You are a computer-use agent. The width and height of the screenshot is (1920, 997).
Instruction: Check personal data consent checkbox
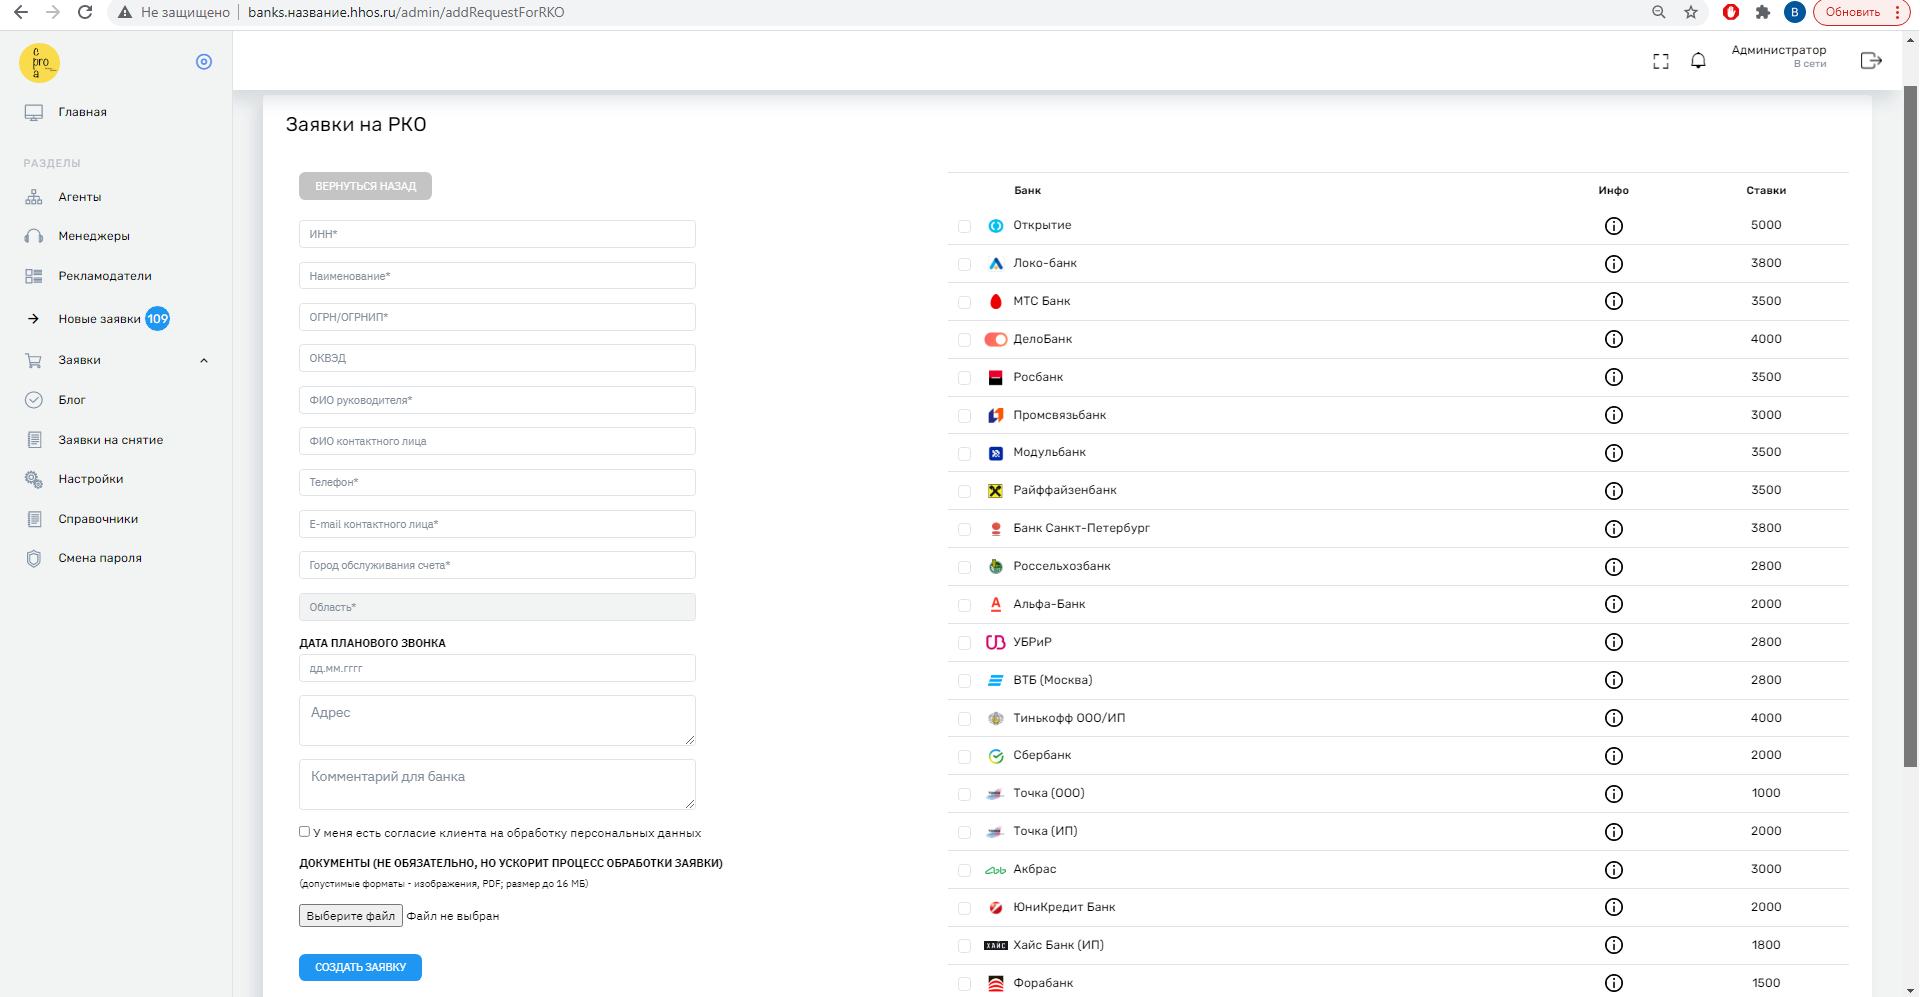click(304, 831)
